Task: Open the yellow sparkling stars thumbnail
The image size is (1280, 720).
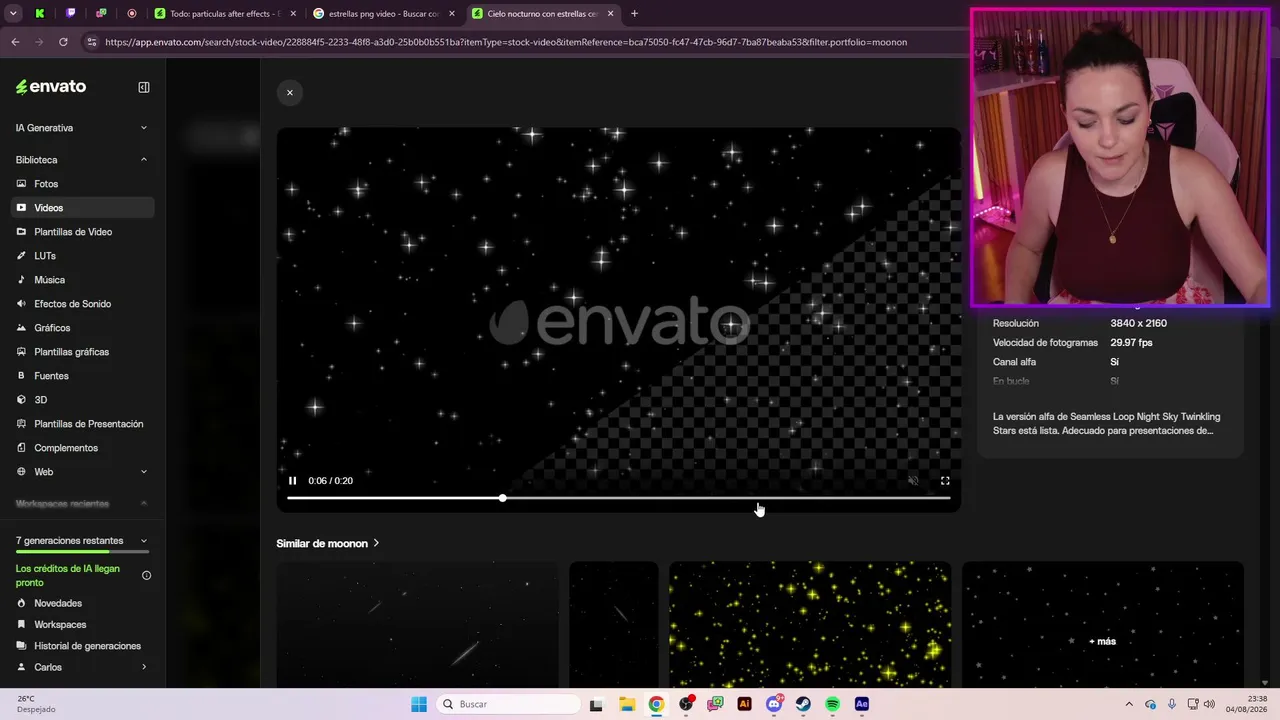Action: 810,624
